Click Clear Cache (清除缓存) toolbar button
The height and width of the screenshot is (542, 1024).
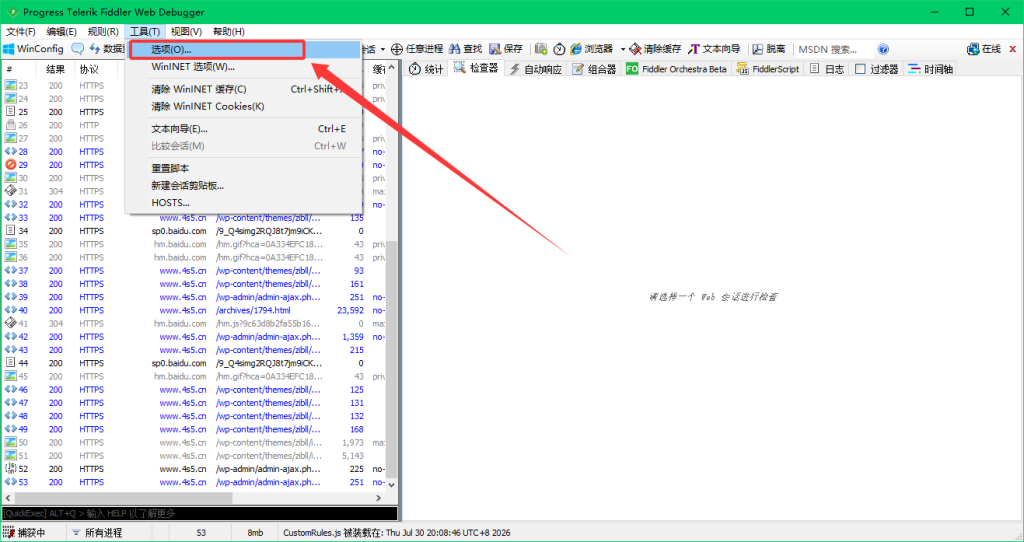tap(655, 49)
